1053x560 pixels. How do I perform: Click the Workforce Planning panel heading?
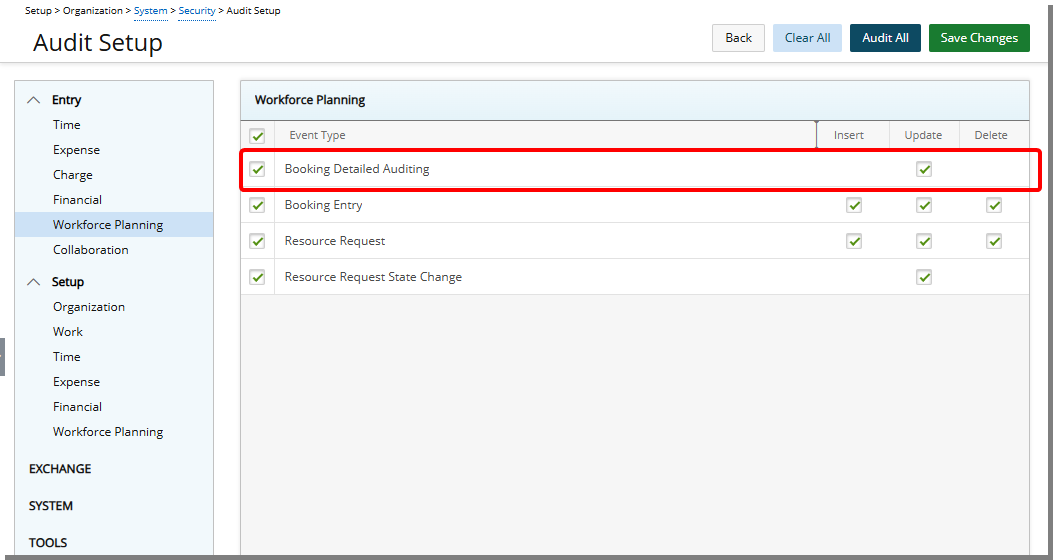click(x=310, y=100)
